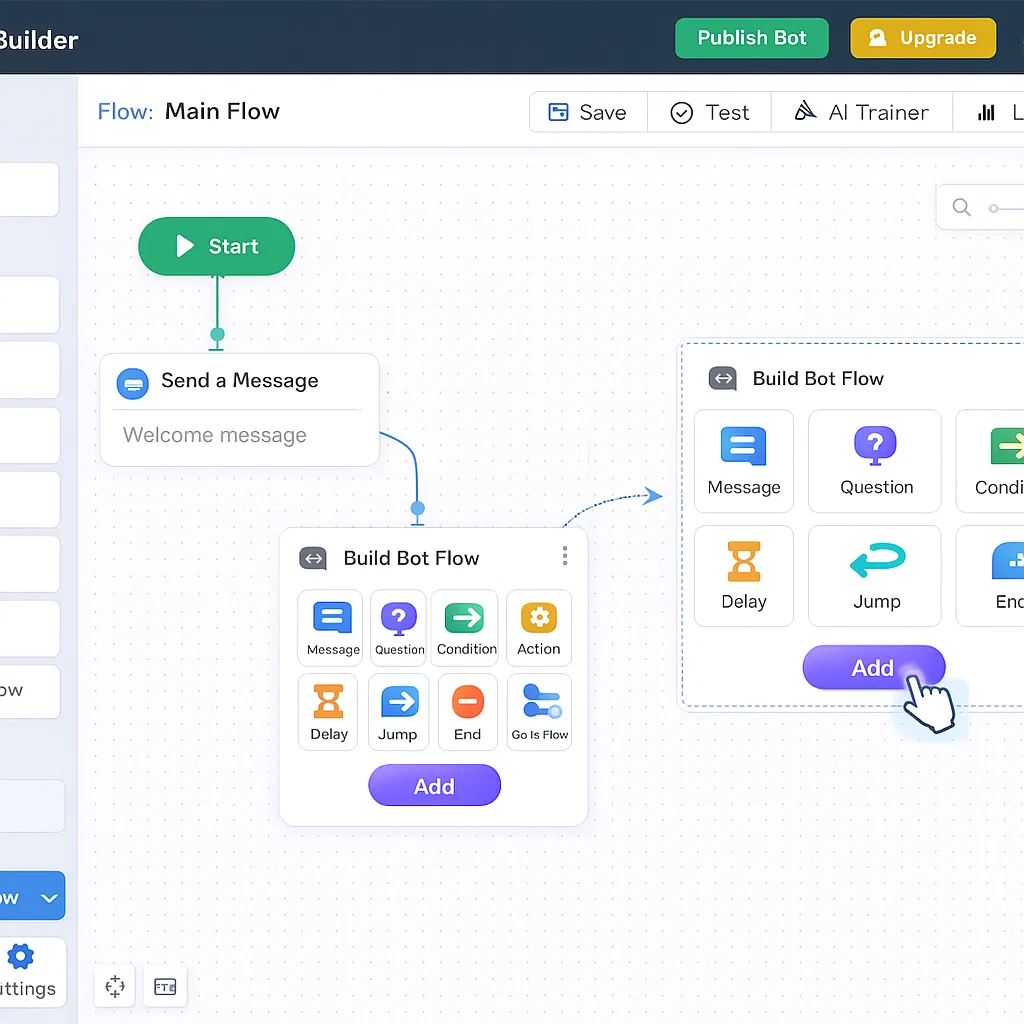Open the AI Trainer tool
The height and width of the screenshot is (1024, 1024).
click(x=861, y=113)
